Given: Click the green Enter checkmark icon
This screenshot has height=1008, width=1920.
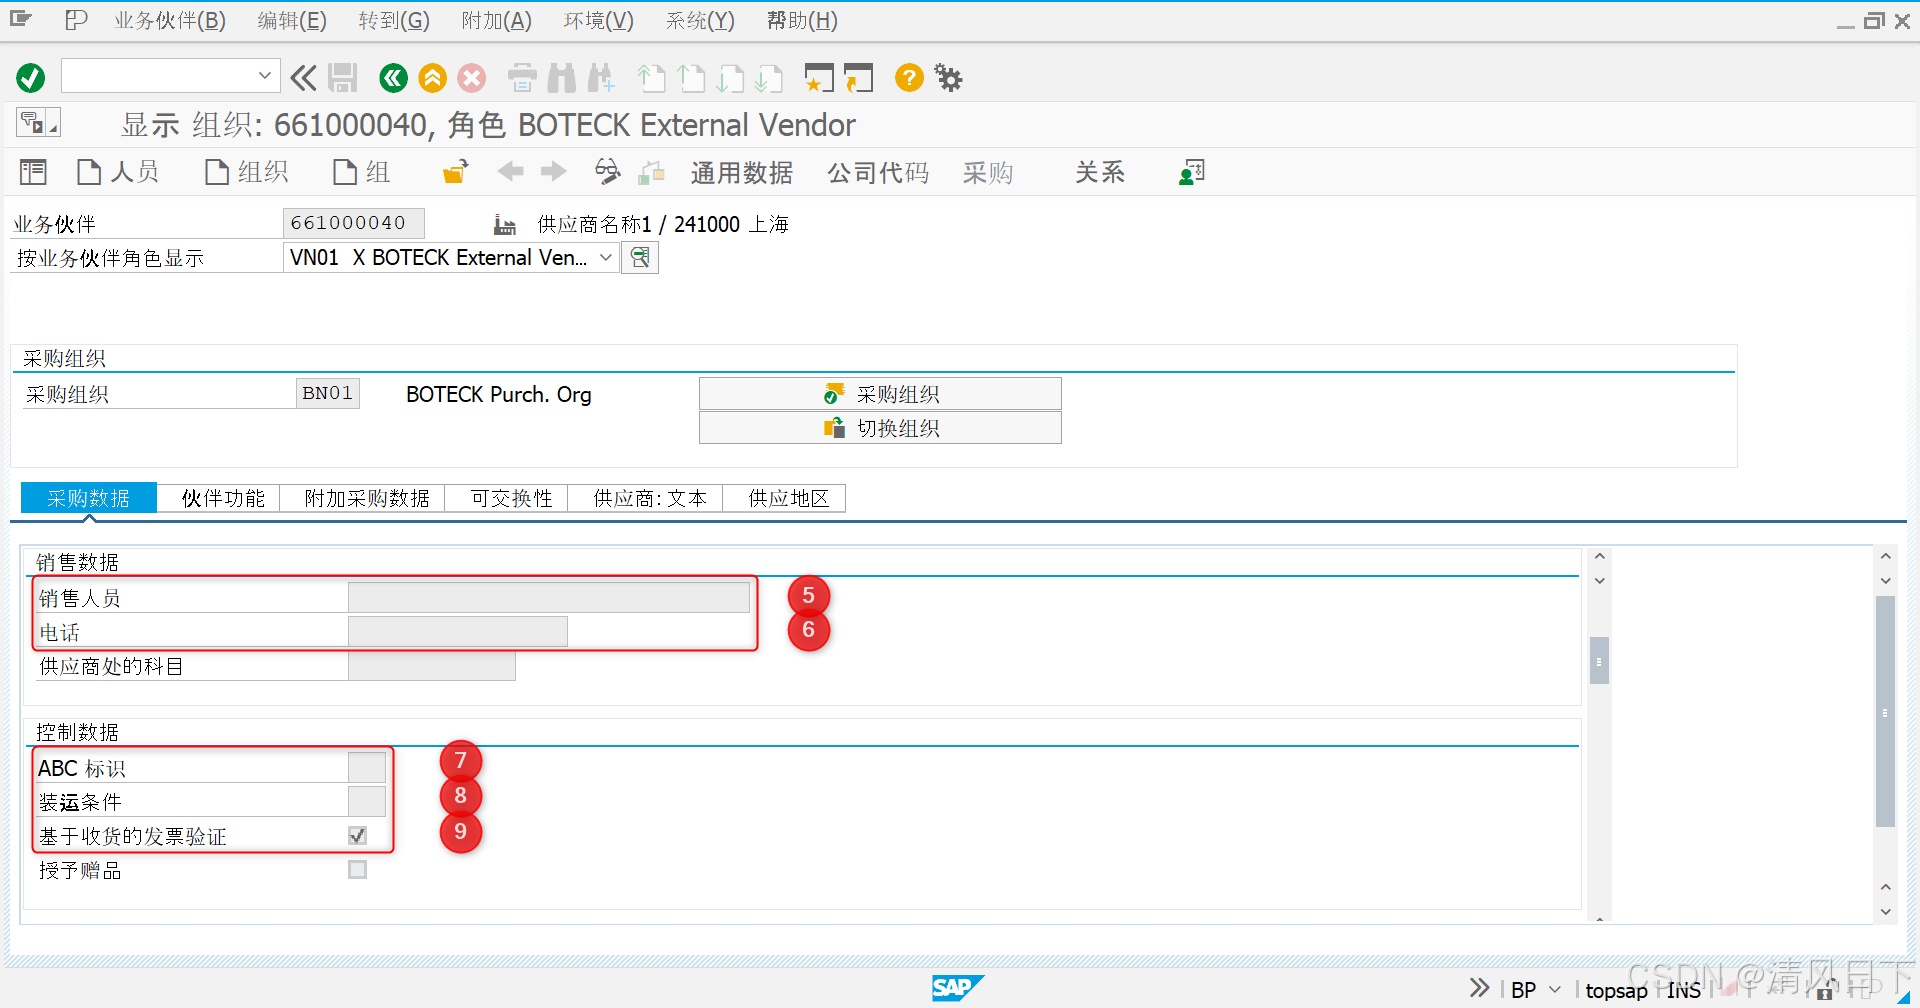Looking at the screenshot, I should [x=31, y=78].
